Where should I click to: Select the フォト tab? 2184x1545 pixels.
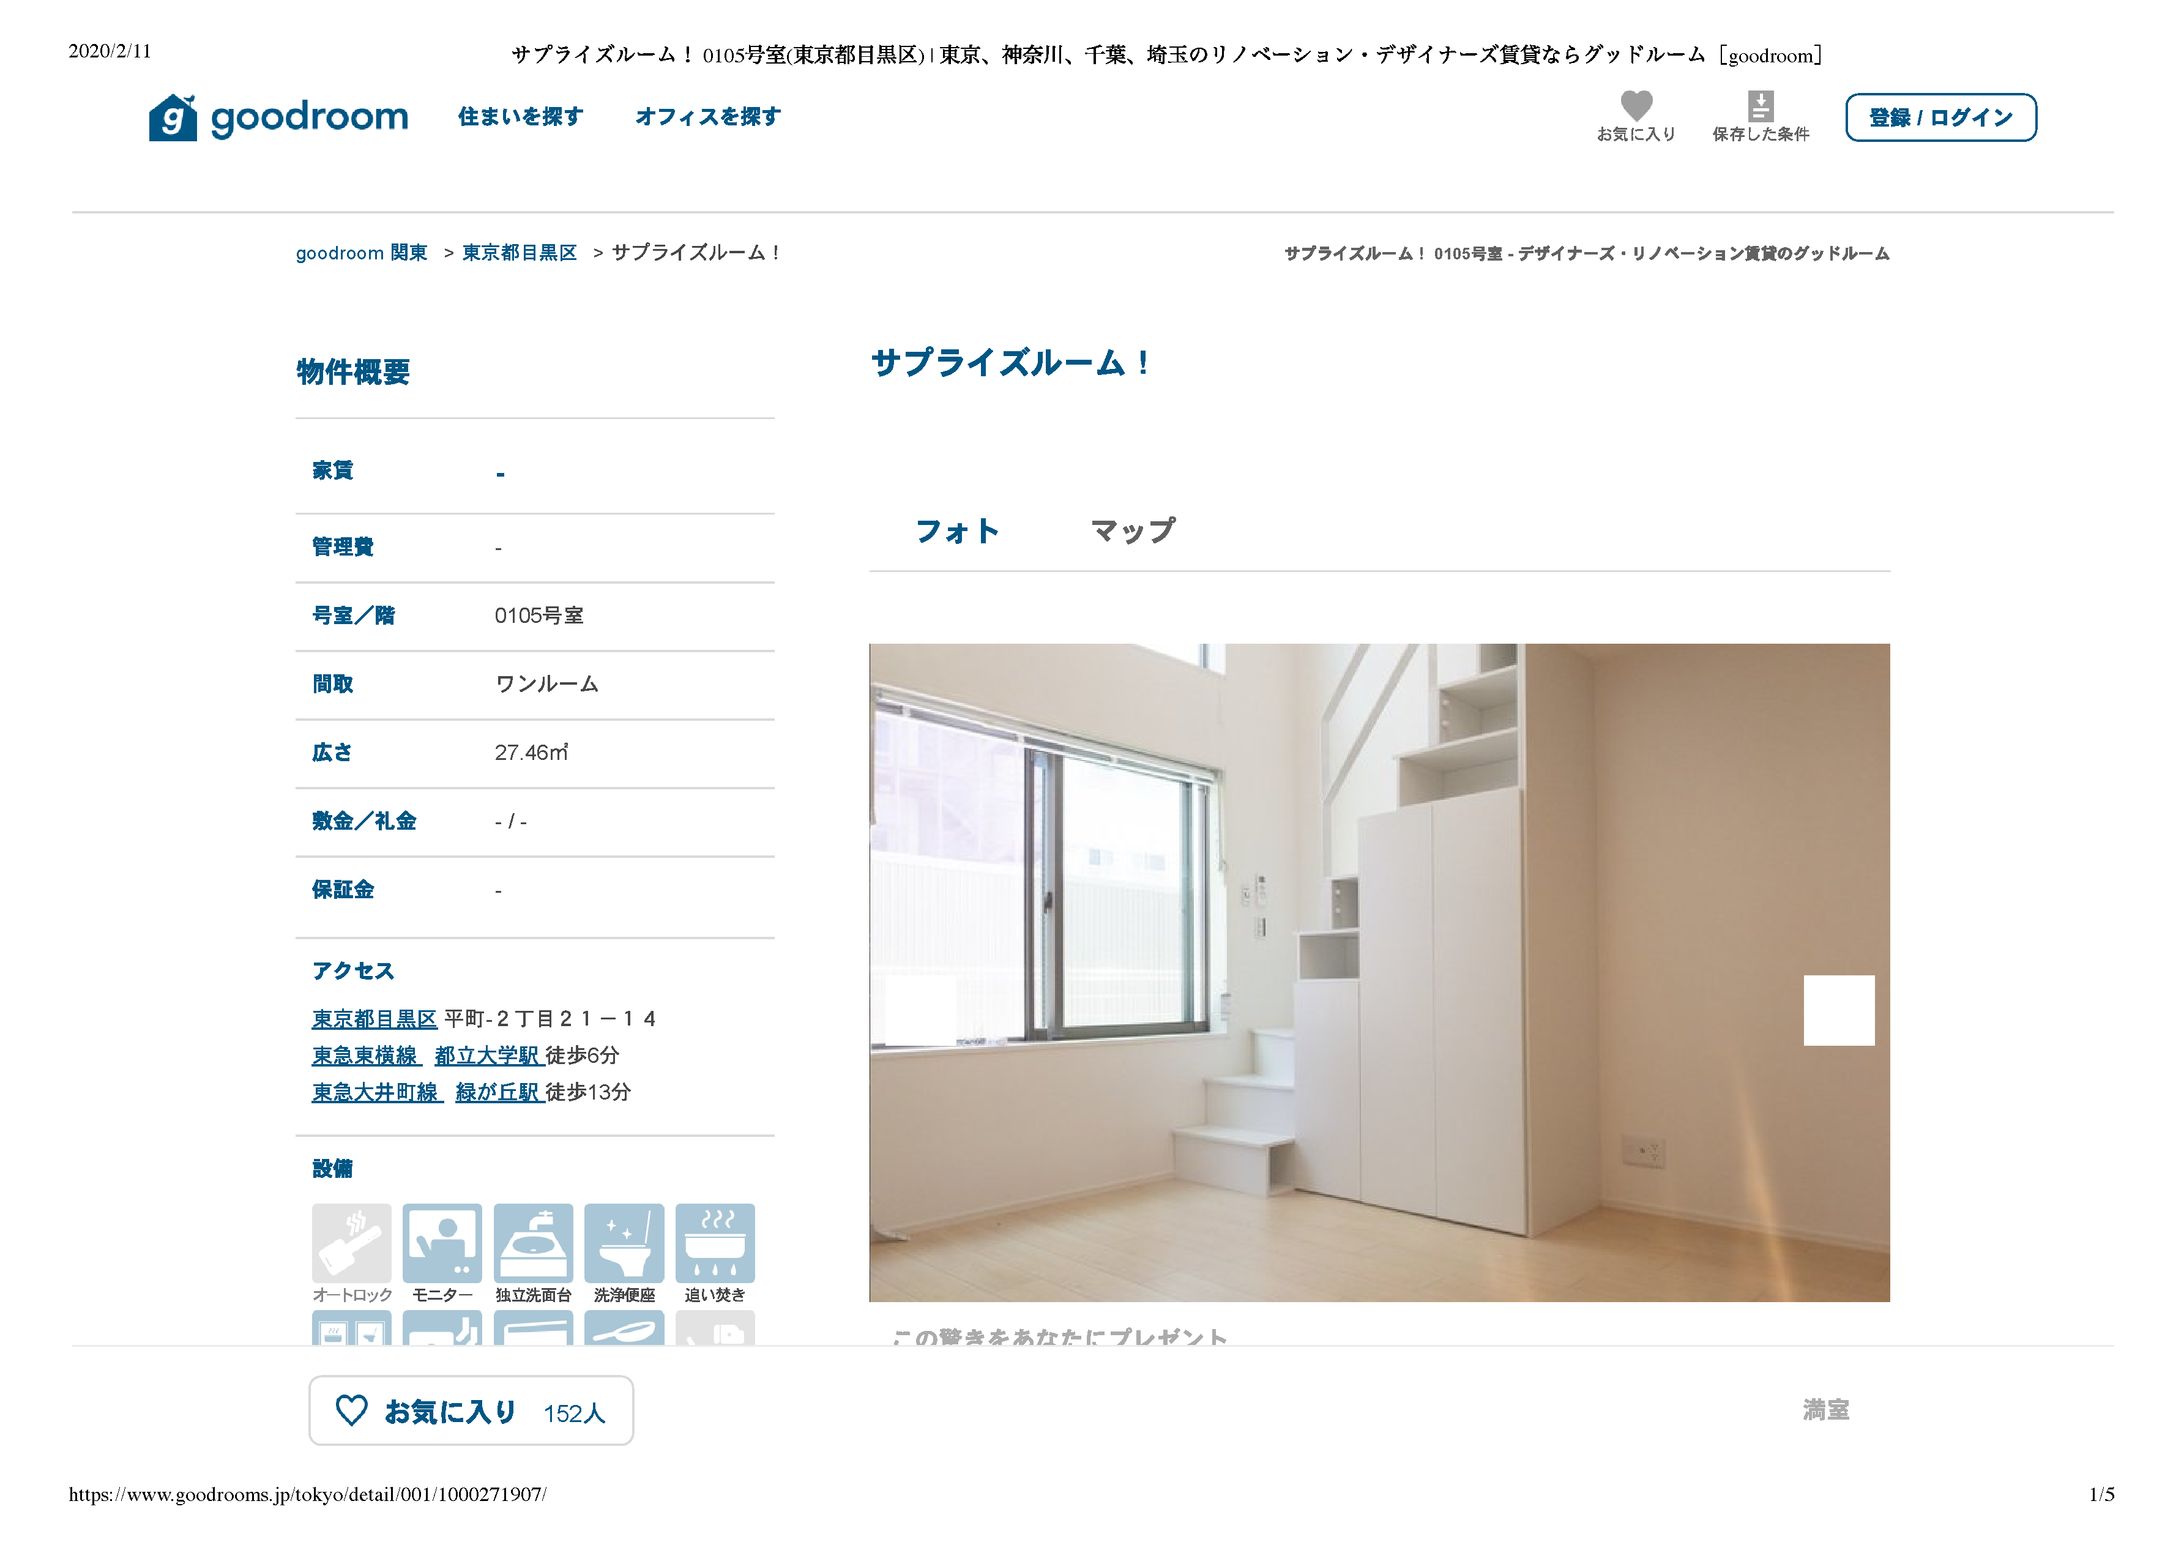click(957, 531)
